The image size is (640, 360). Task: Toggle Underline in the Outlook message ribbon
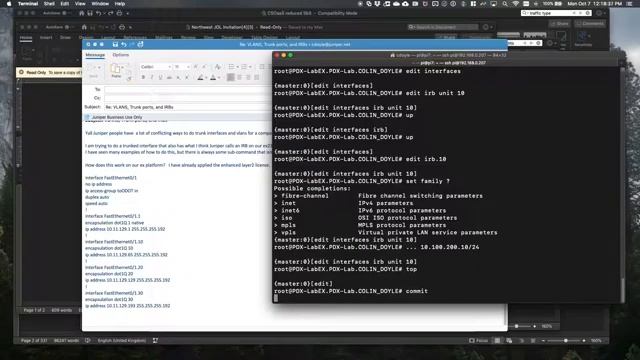click(x=160, y=77)
